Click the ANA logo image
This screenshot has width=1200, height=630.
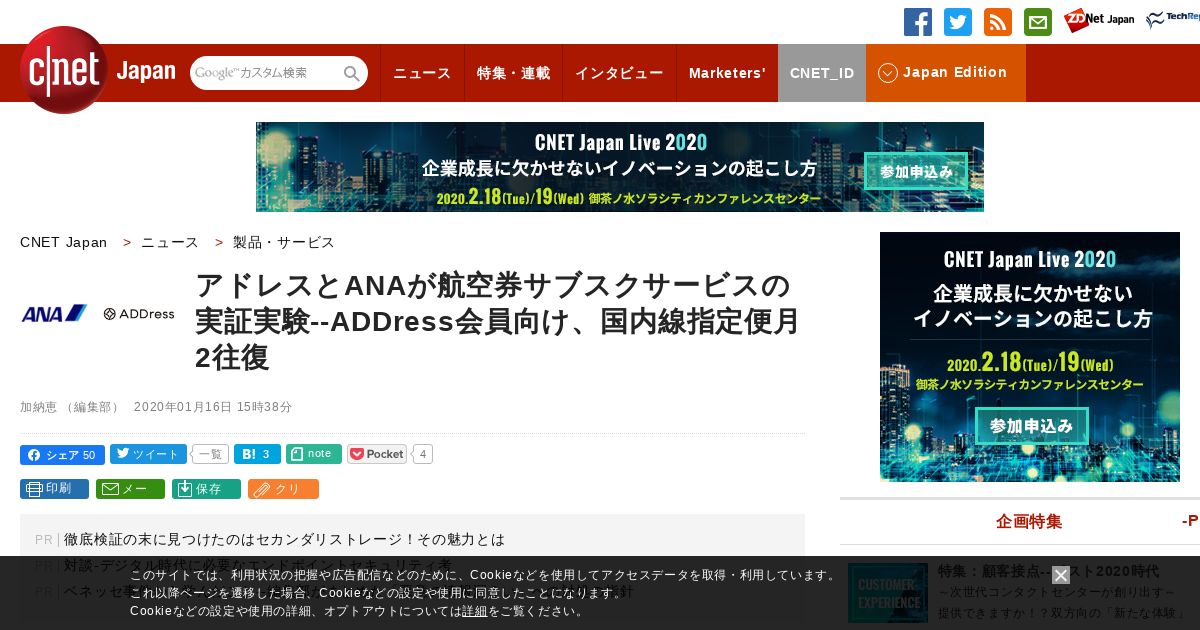55,314
